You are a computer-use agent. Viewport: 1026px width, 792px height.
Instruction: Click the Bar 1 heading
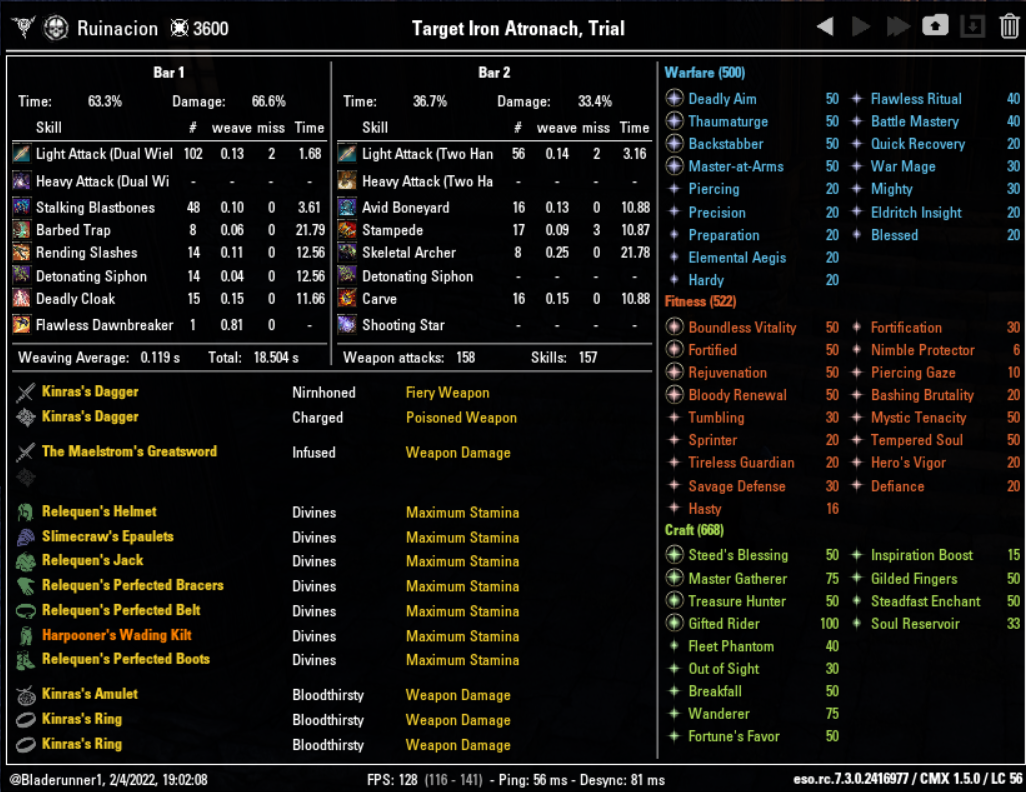[169, 73]
